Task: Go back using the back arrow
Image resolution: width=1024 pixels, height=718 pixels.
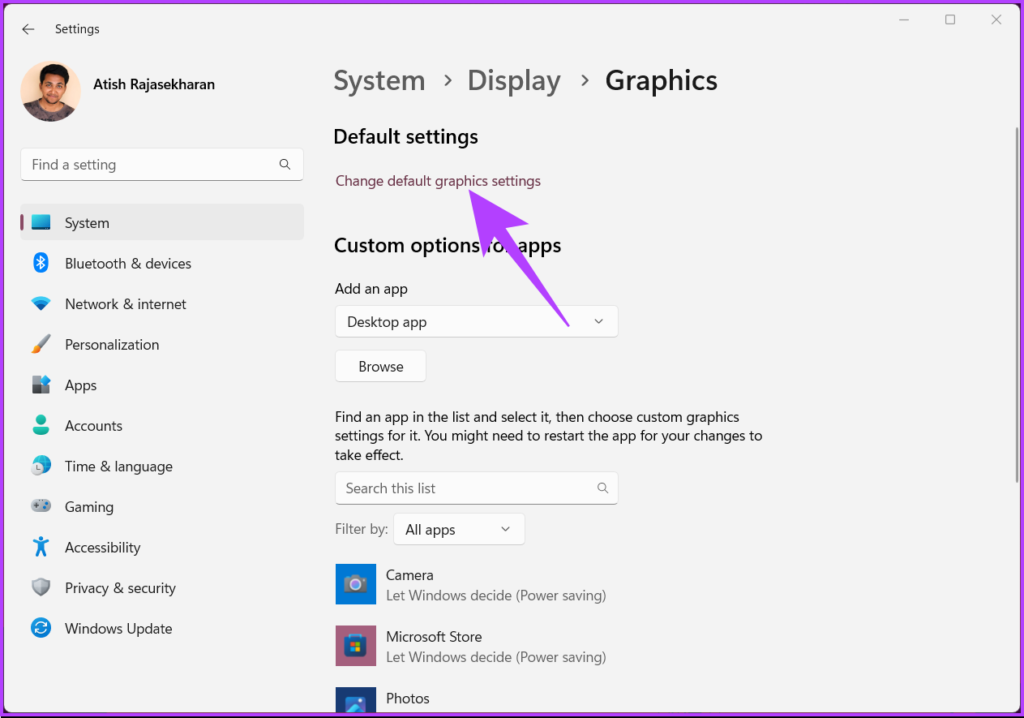Action: point(28,29)
